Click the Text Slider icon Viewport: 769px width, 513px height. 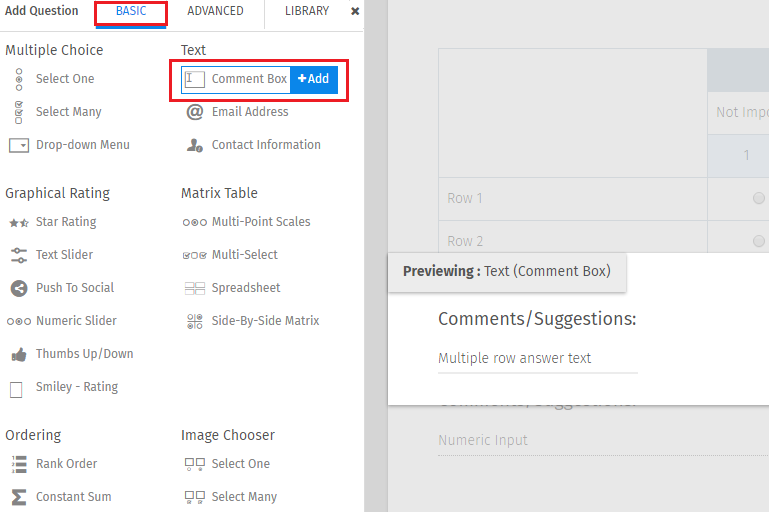[x=19, y=255]
